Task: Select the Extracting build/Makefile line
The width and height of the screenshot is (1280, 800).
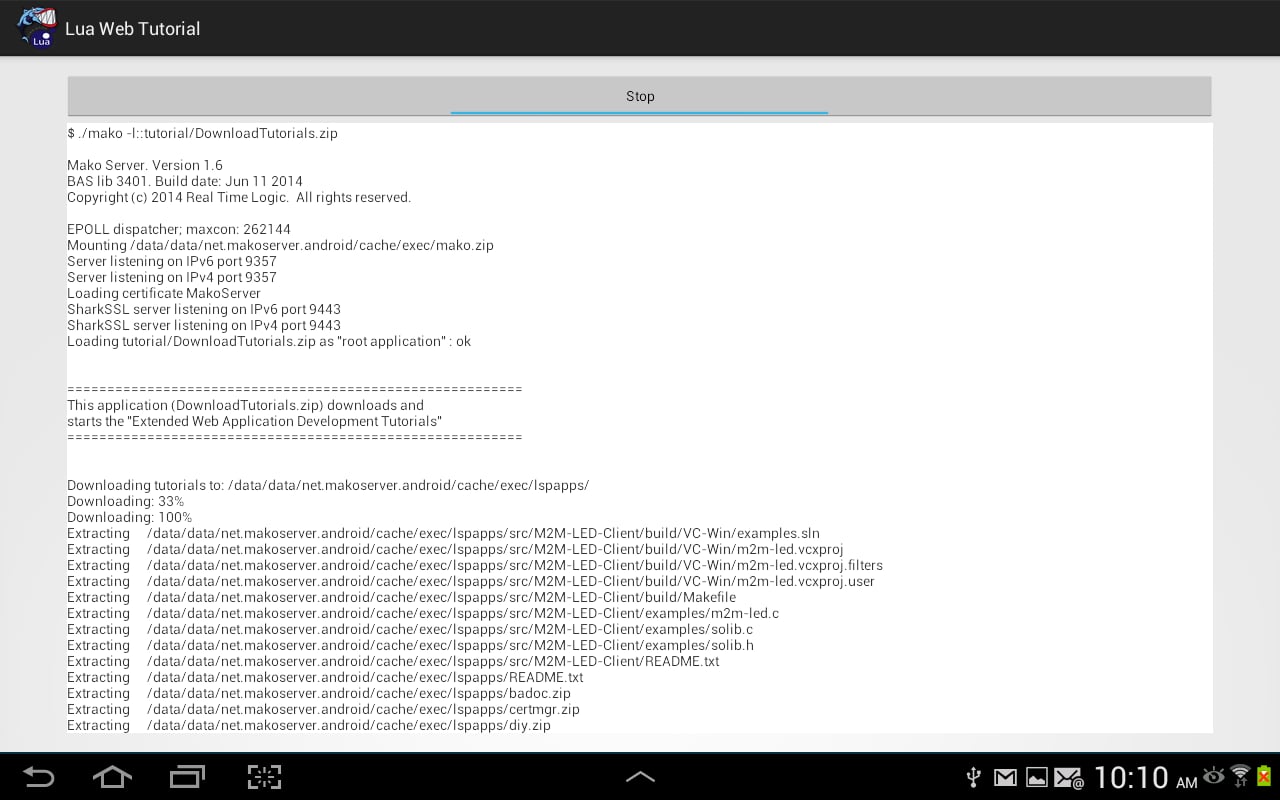Action: pos(401,597)
